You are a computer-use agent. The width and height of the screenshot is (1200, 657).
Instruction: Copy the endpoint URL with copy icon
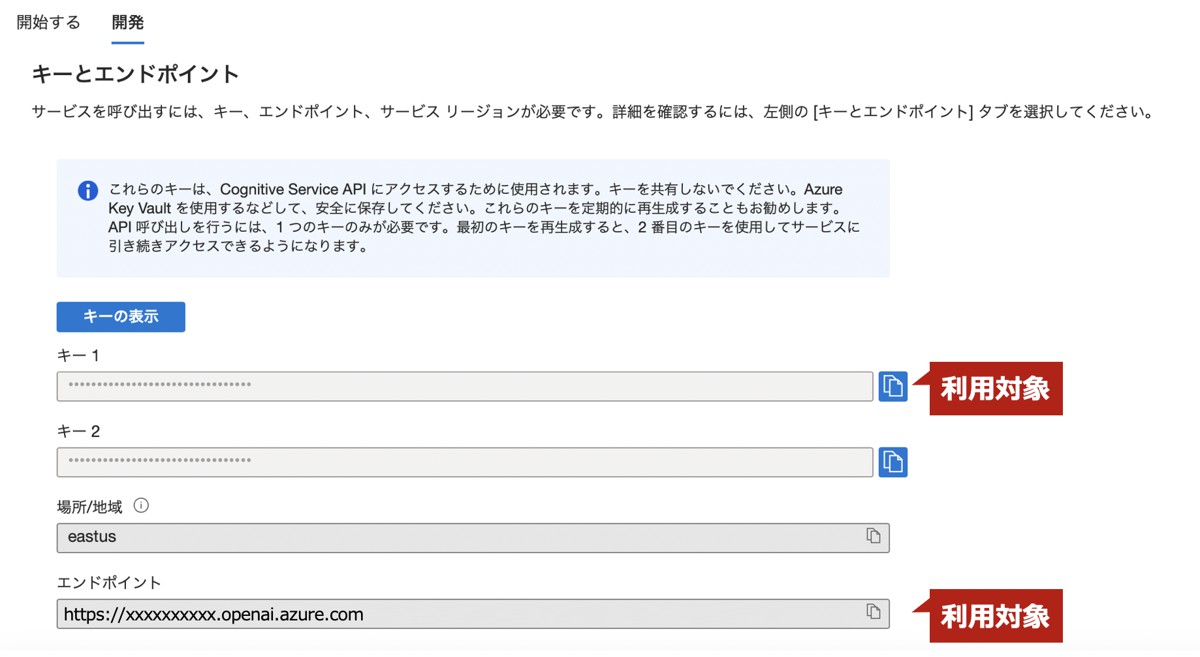click(873, 612)
